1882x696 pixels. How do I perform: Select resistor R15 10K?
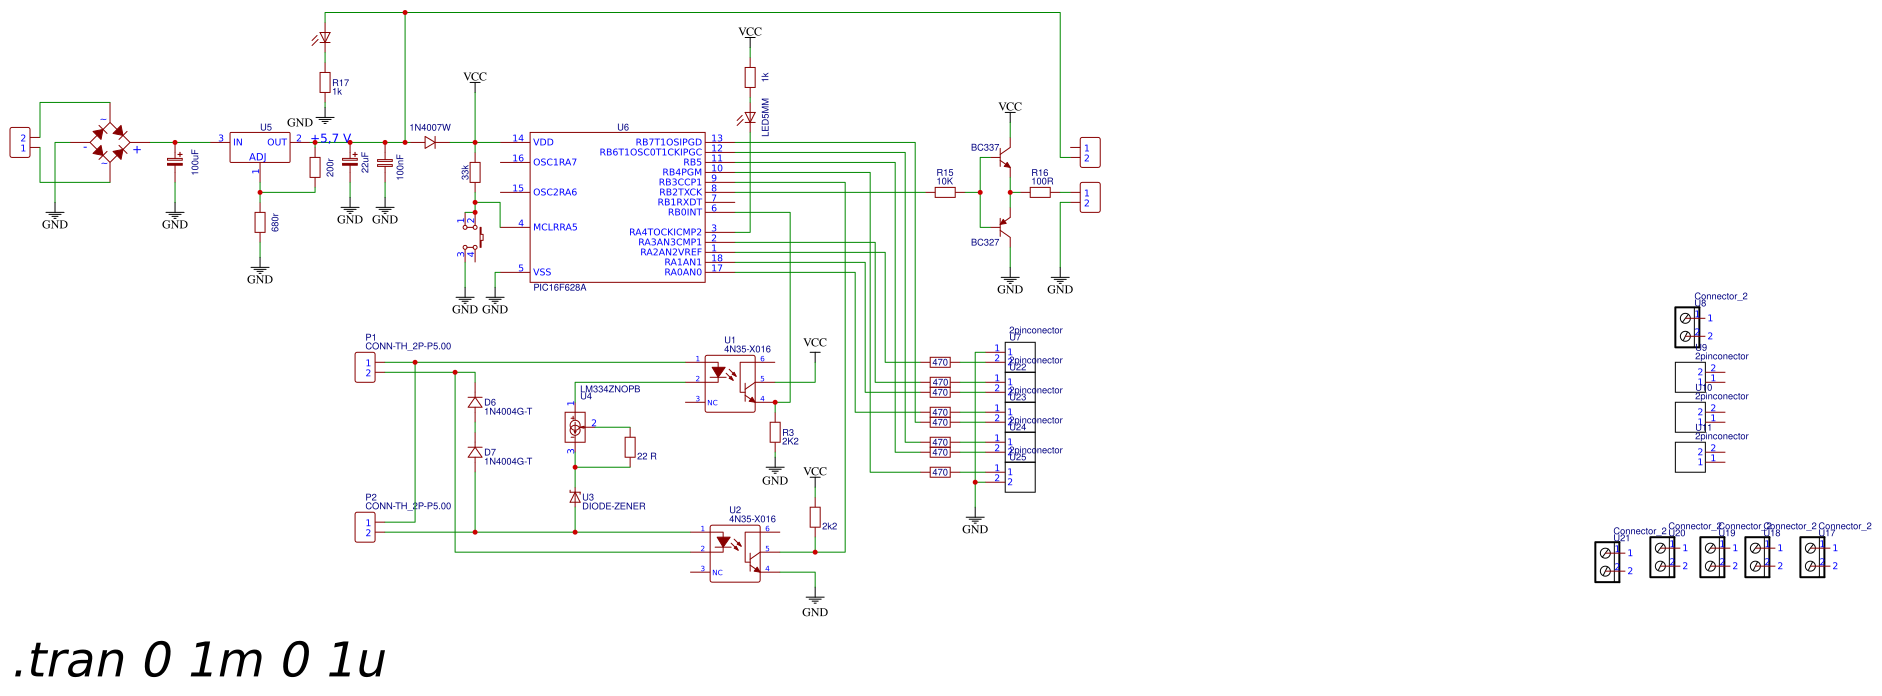(945, 192)
